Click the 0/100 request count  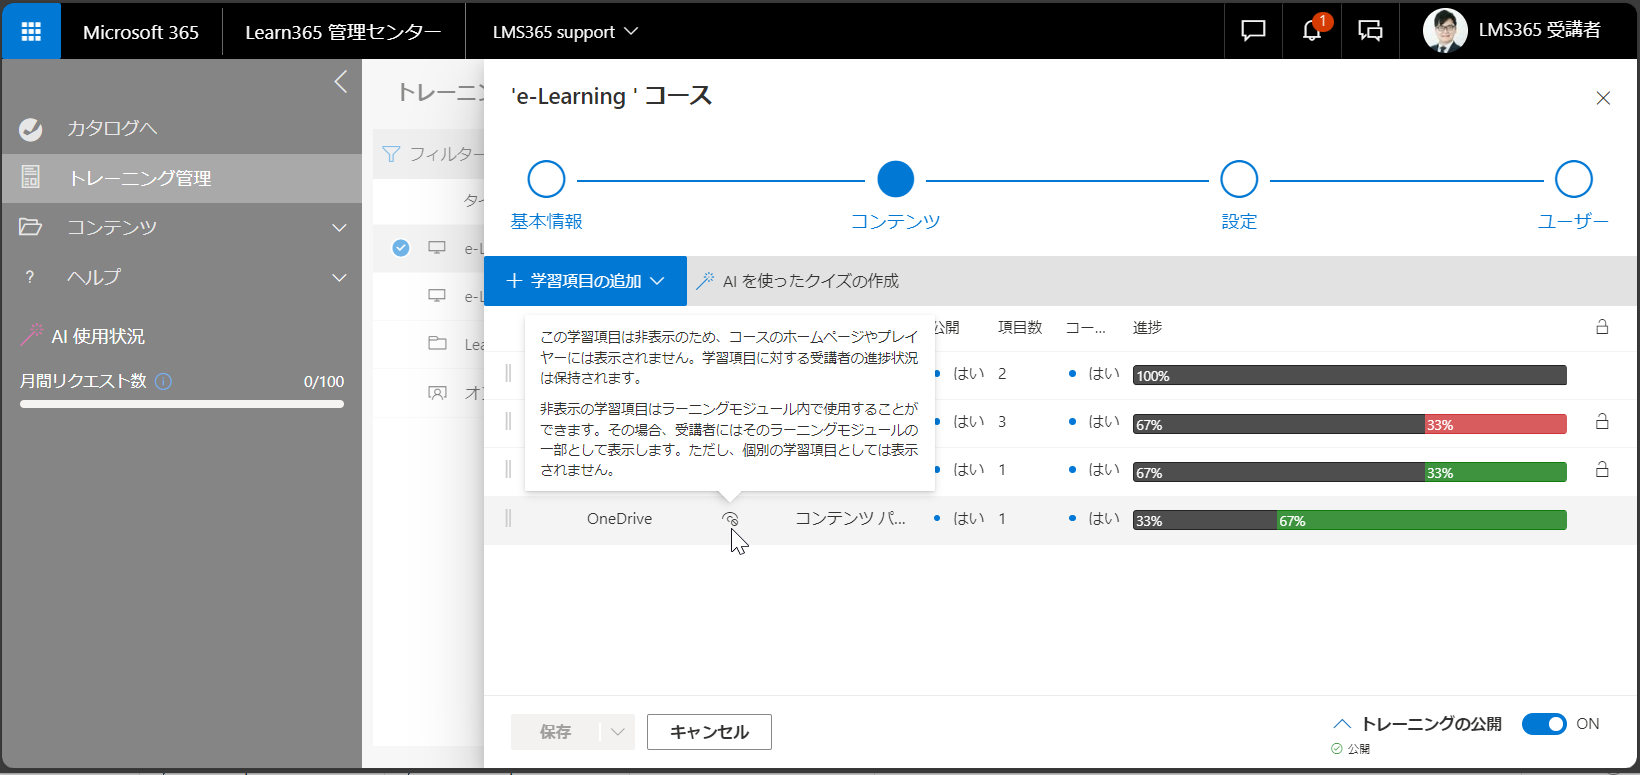pos(324,382)
